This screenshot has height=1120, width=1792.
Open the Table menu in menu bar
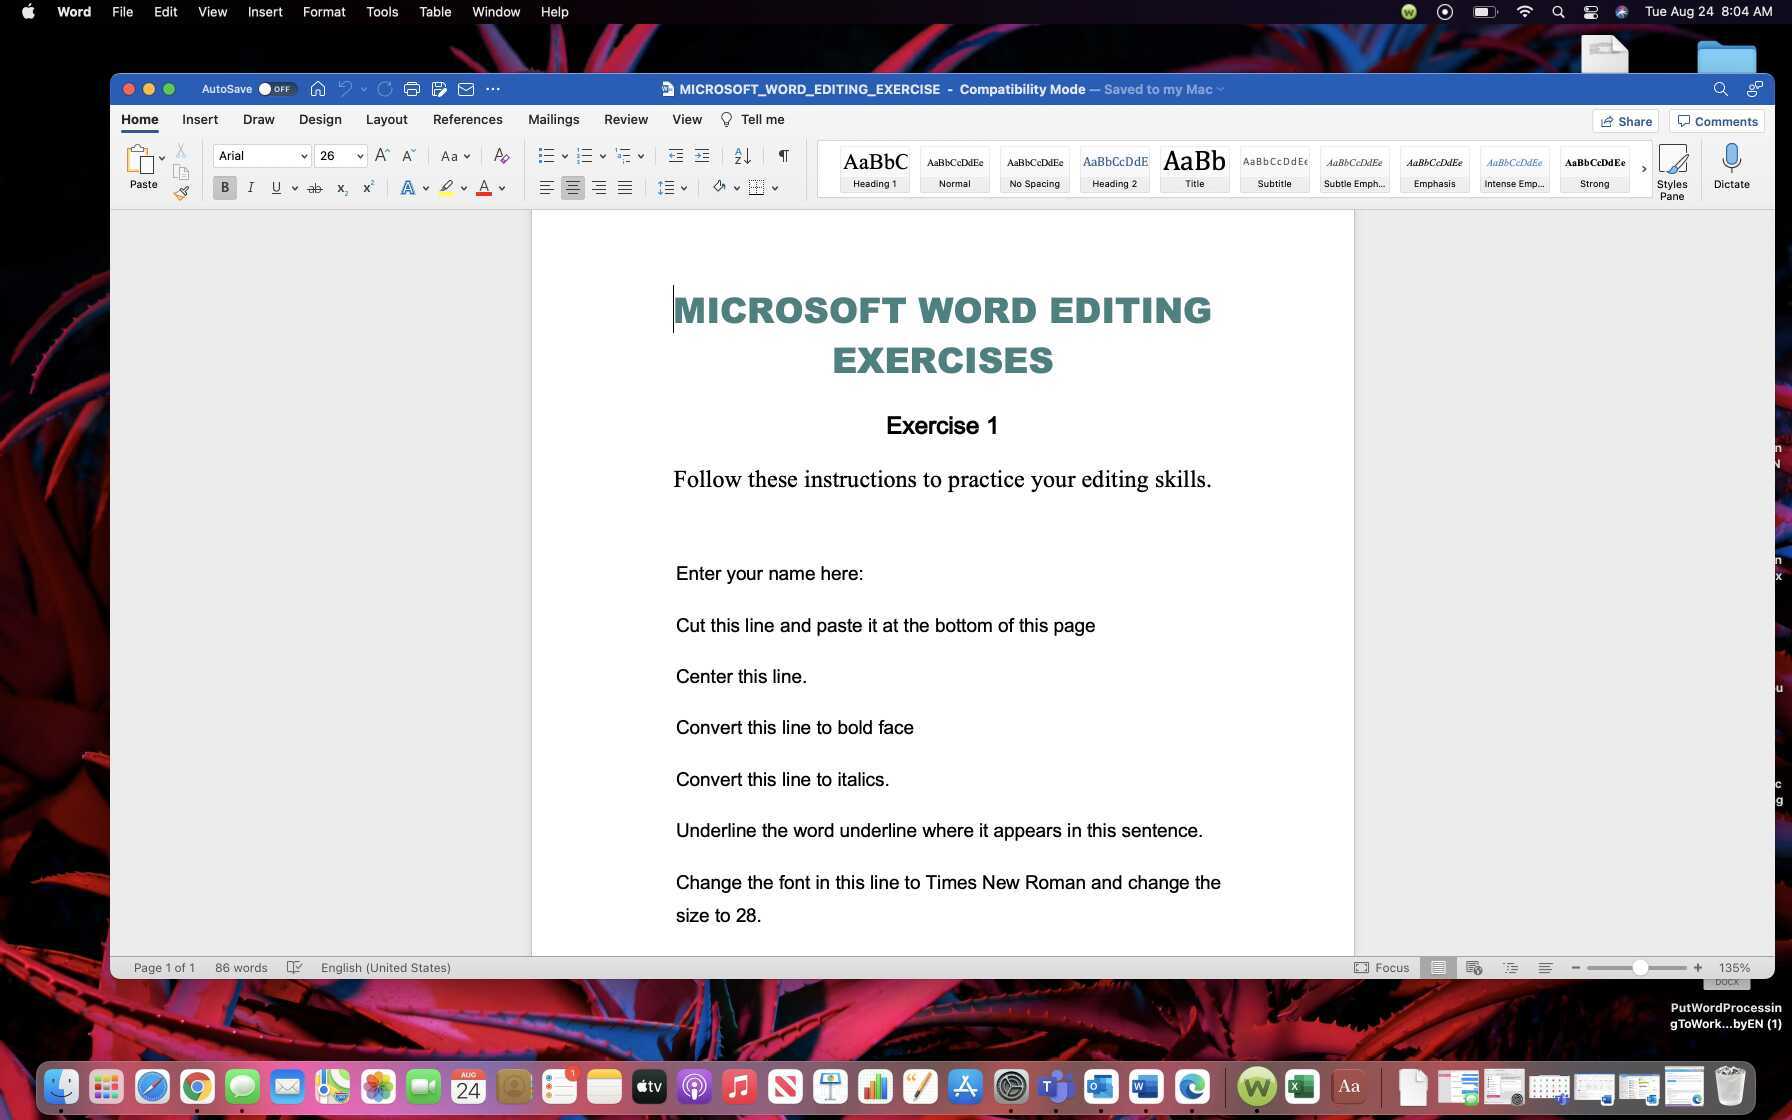tap(435, 12)
